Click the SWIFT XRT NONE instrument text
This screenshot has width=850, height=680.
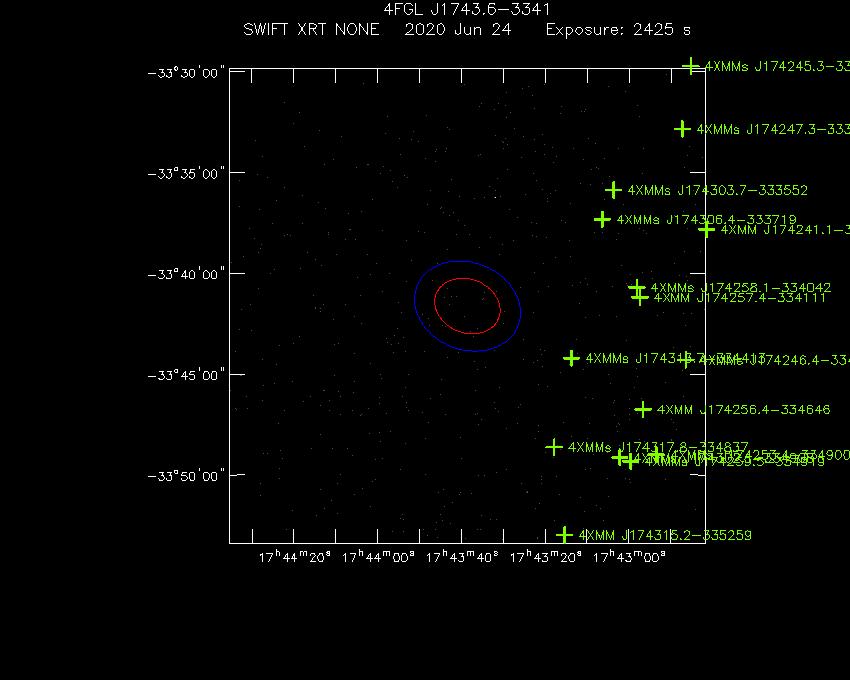(311, 29)
